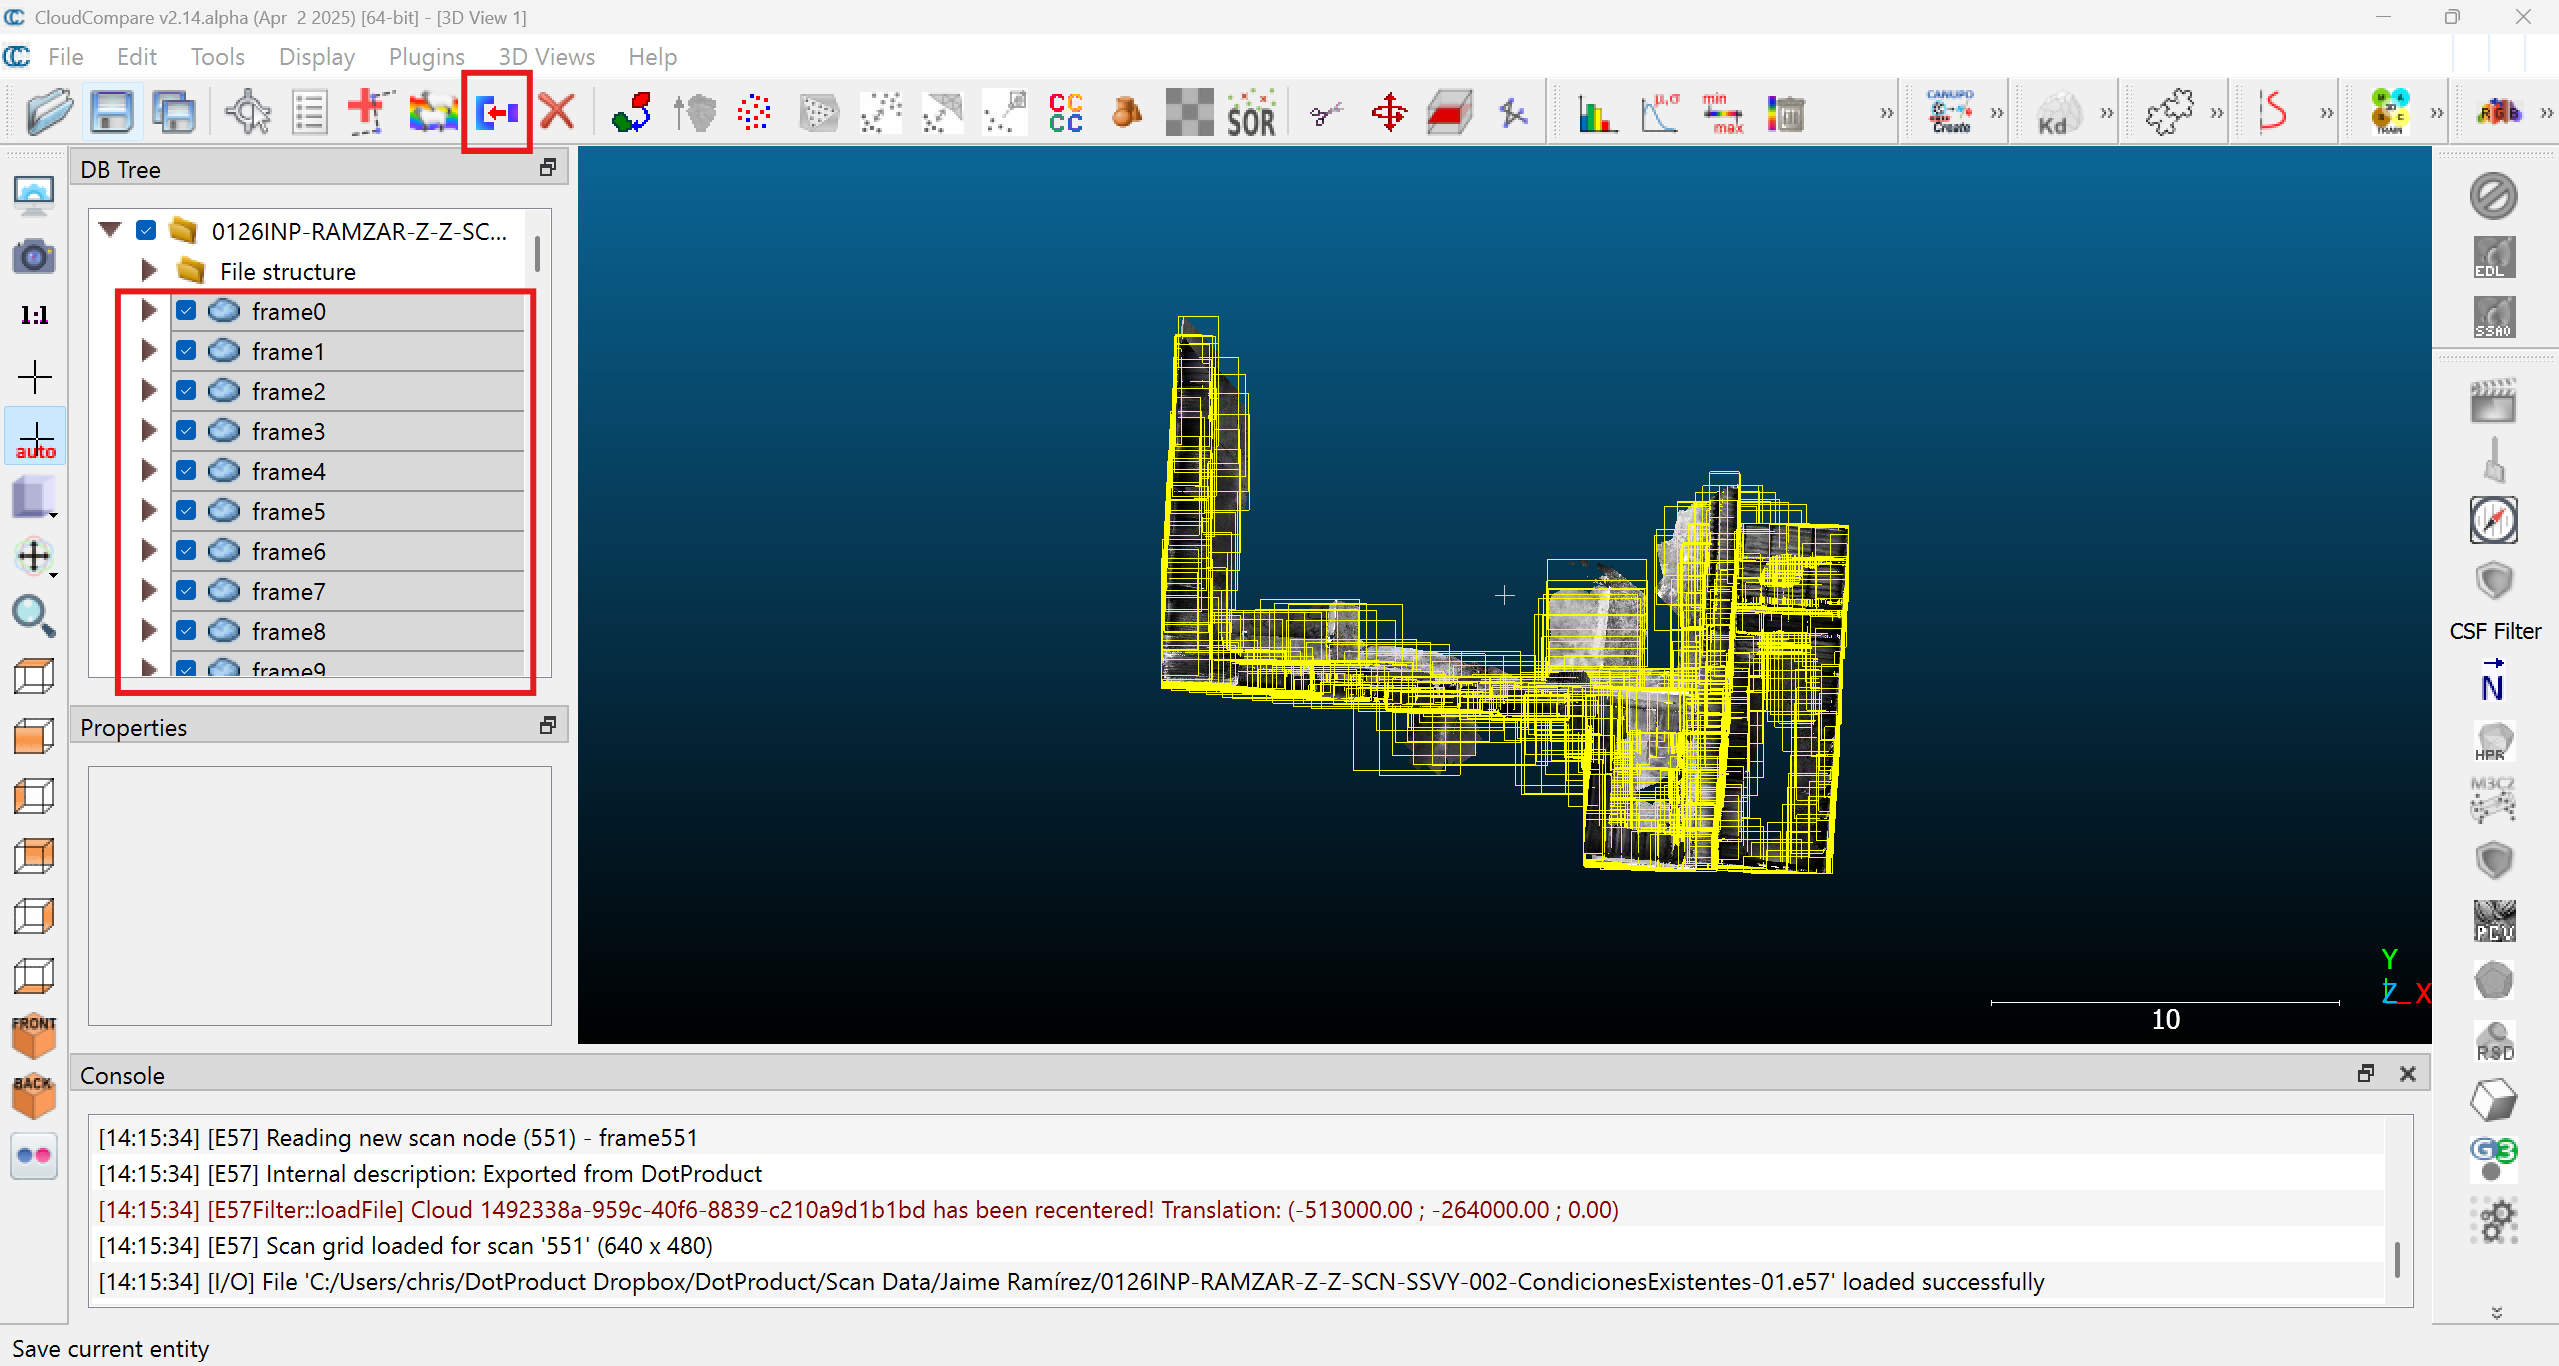Collapse the 0126INP-RAMZAR root node
The height and width of the screenshot is (1366, 2559).
(110, 231)
